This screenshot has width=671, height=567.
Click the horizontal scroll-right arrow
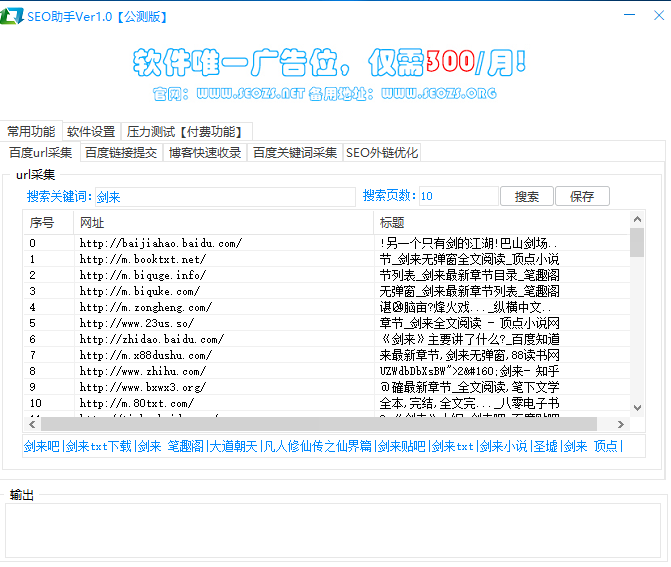coord(621,424)
